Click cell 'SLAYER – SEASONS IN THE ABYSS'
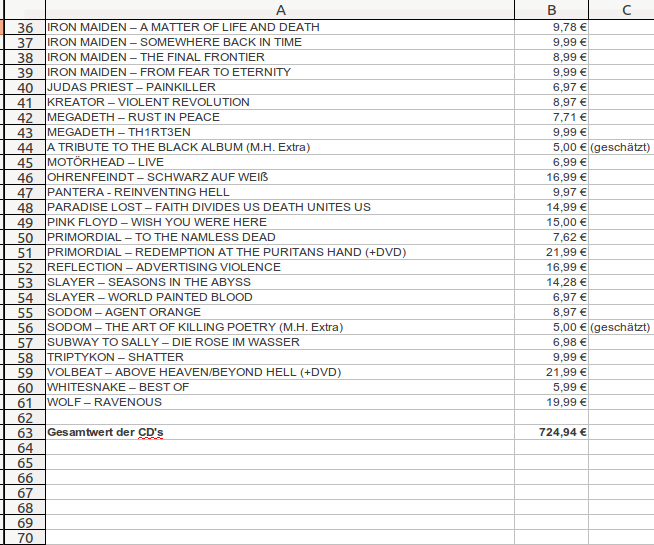This screenshot has width=654, height=545. pos(280,283)
